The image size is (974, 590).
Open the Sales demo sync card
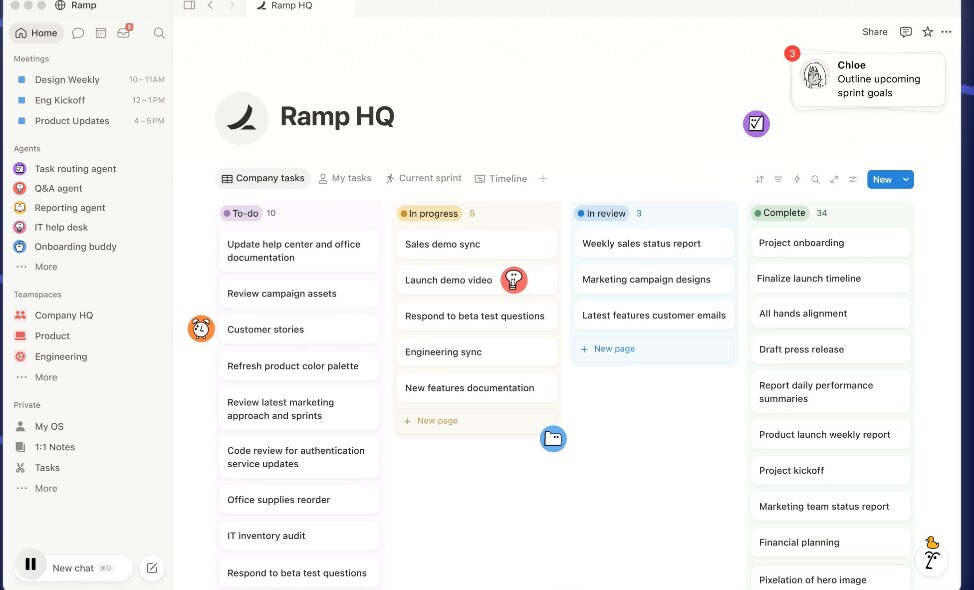(476, 245)
